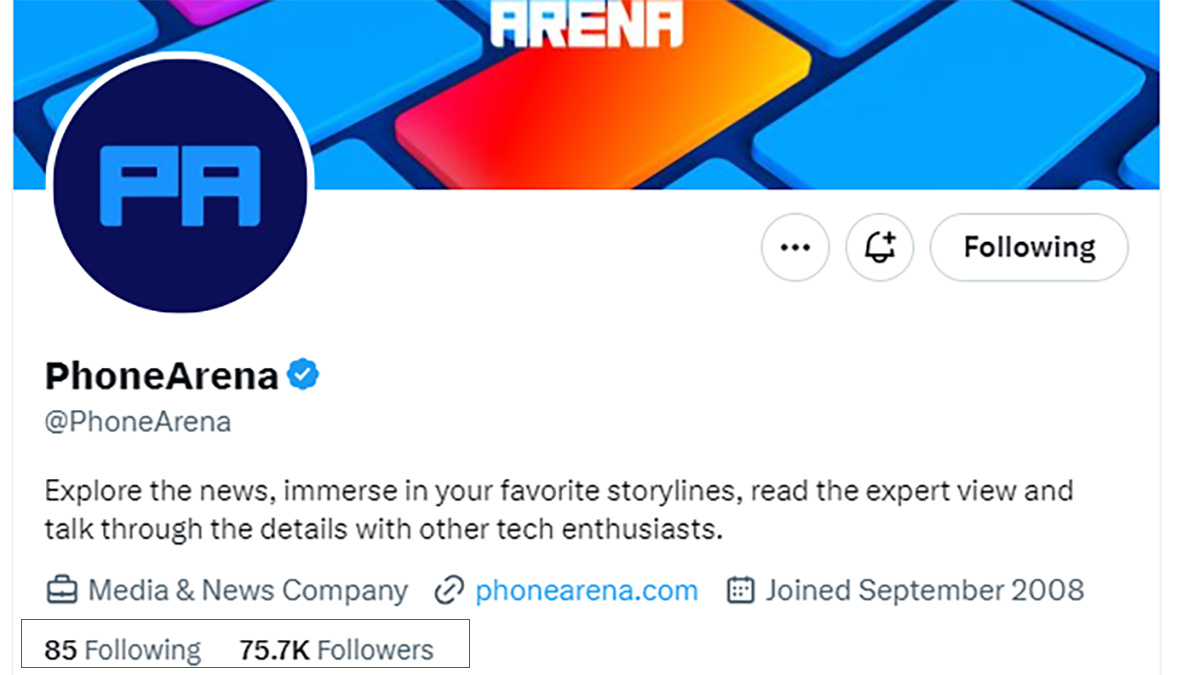Viewport: 1200px width, 675px height.
Task: Click the Following button to unfollow
Action: tap(1029, 247)
